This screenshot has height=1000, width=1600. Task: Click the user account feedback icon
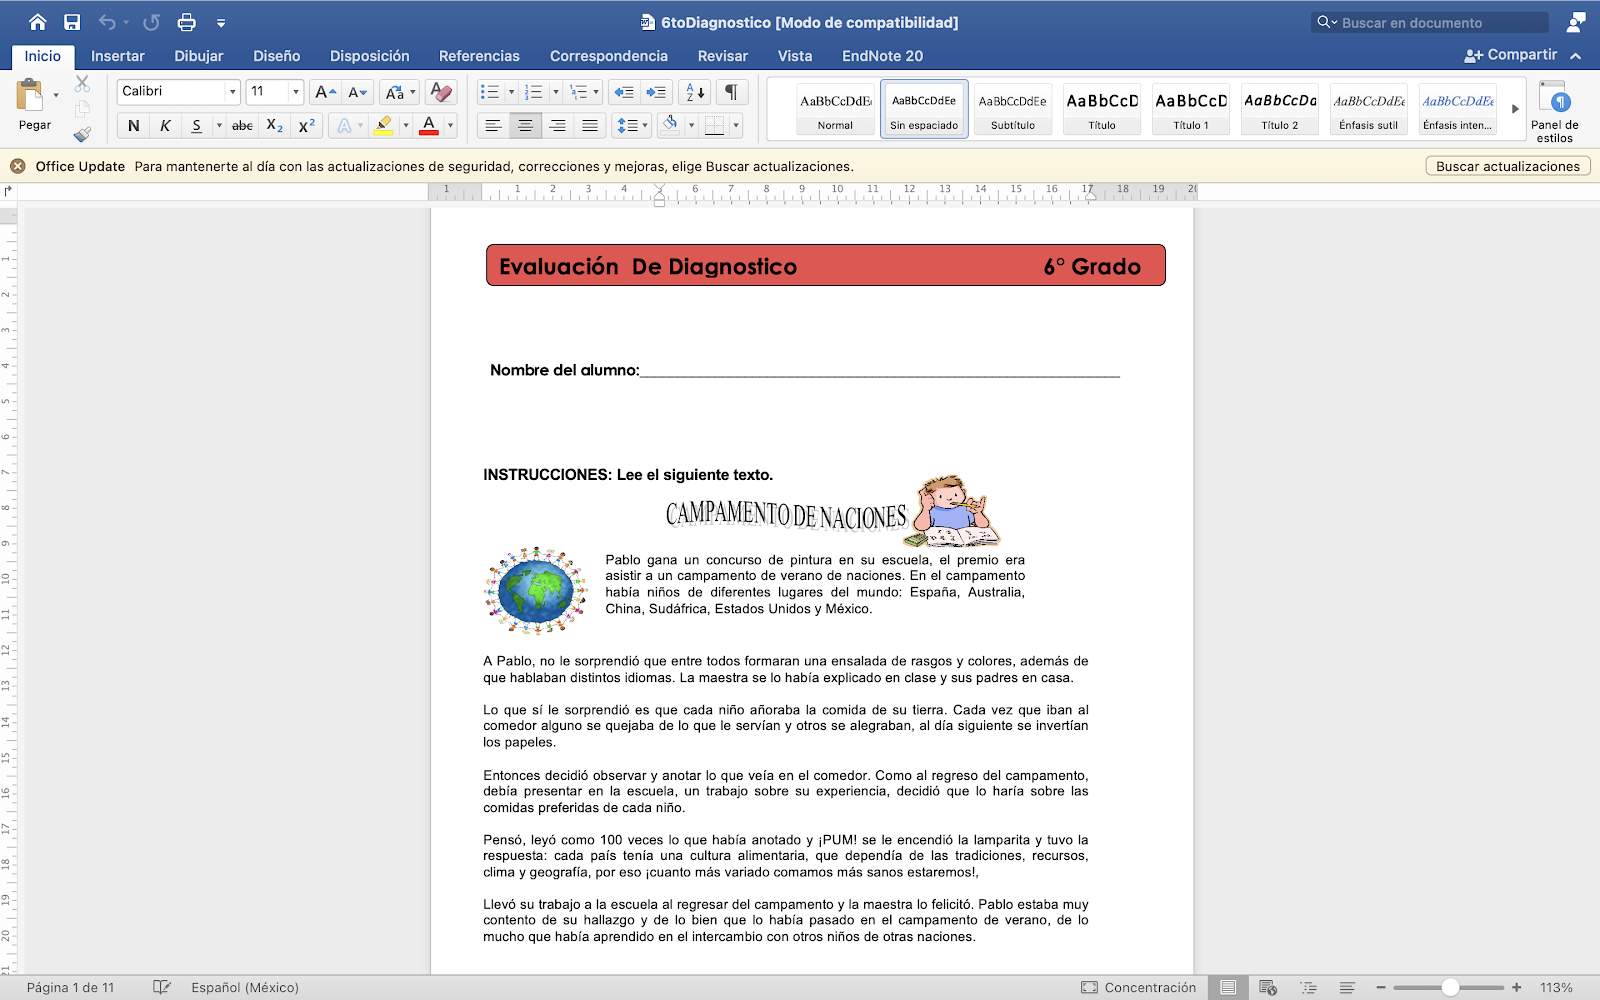tap(1576, 22)
